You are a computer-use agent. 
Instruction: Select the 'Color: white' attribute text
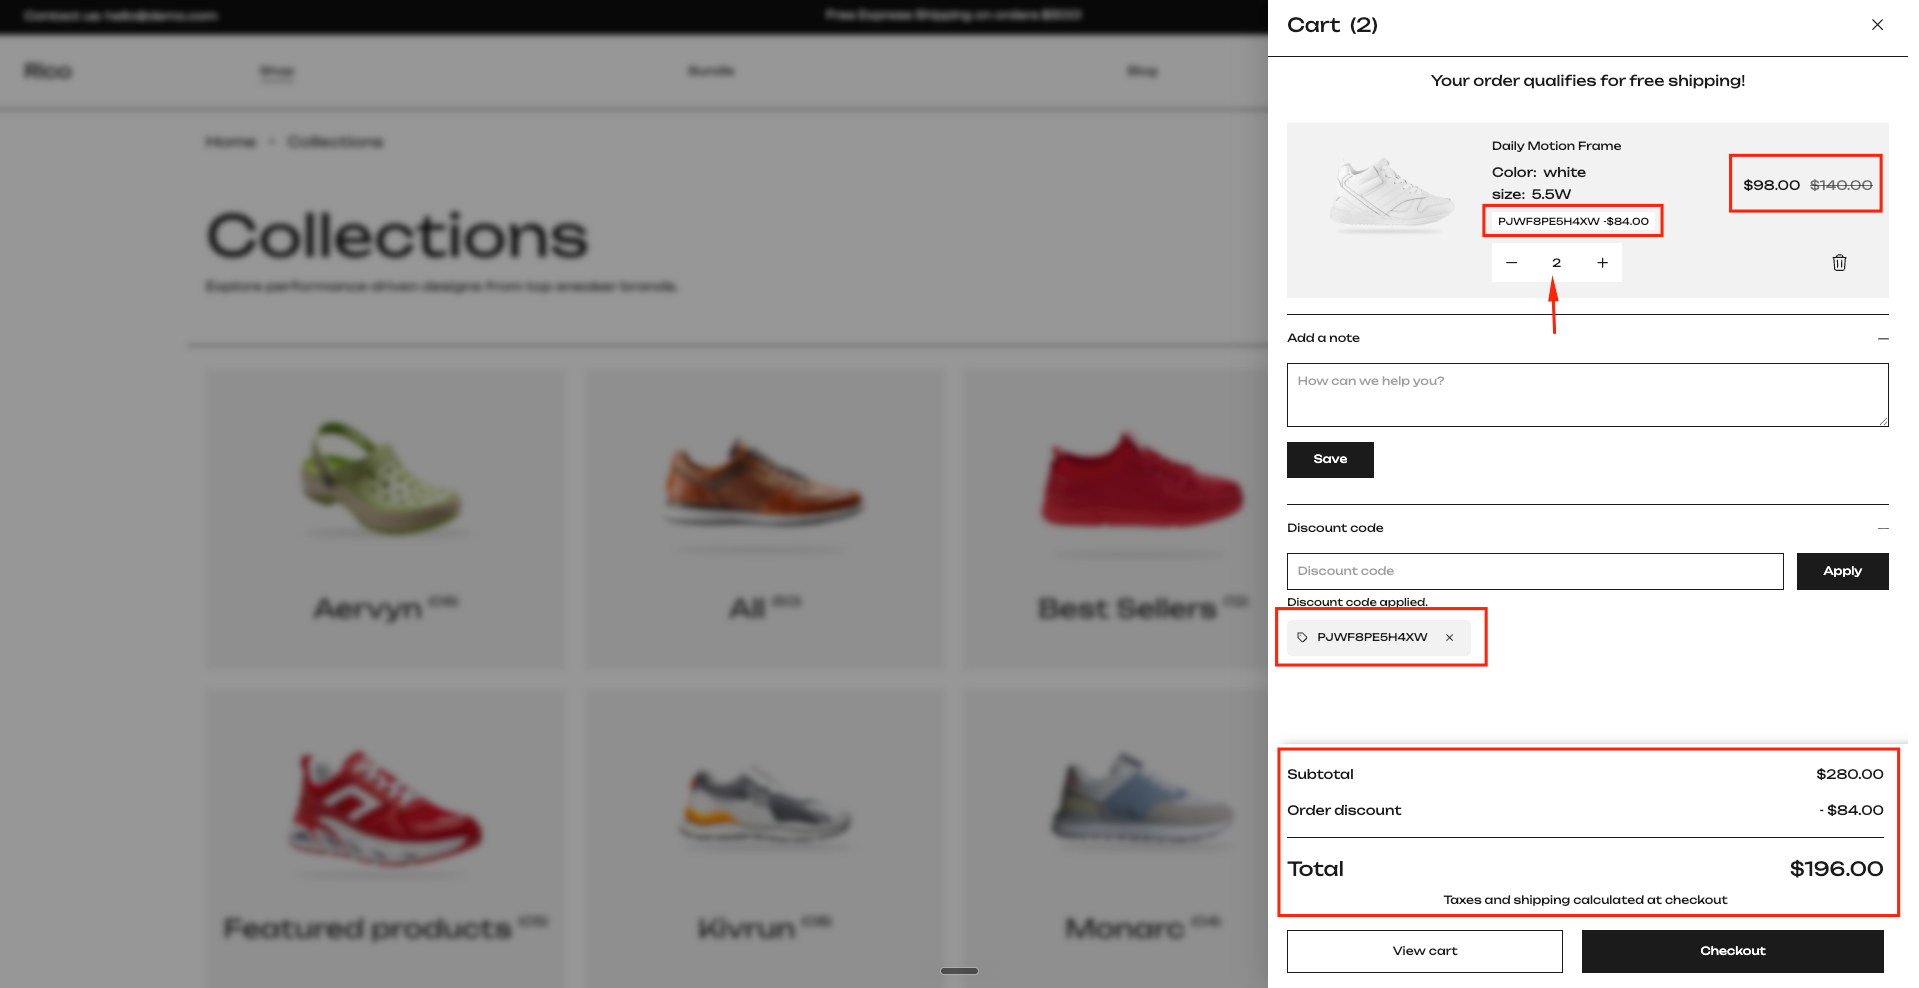(1539, 172)
